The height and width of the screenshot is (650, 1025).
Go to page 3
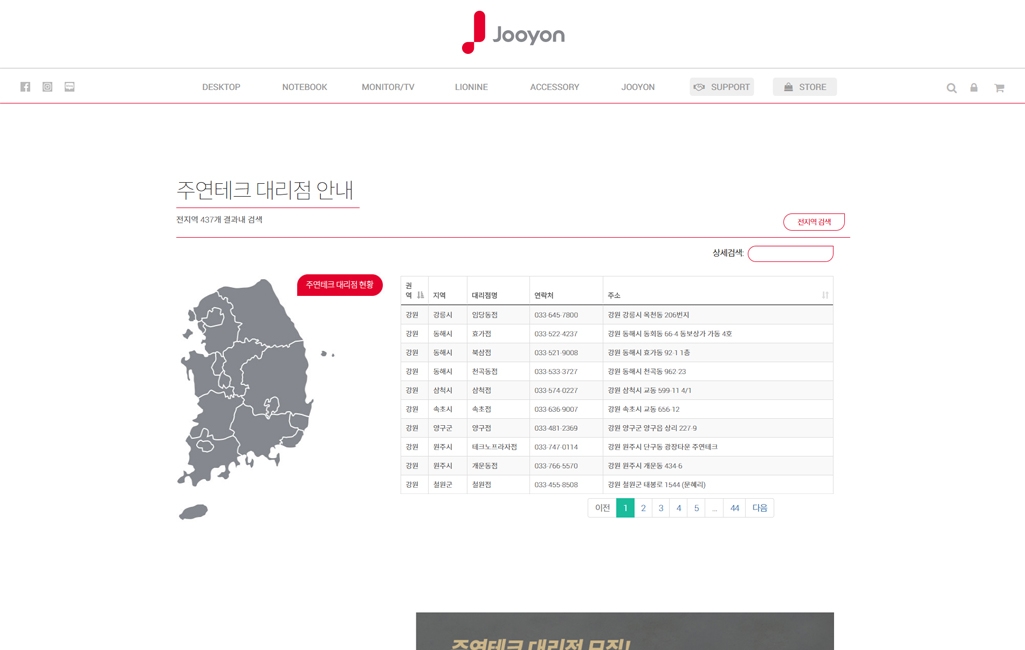click(661, 508)
